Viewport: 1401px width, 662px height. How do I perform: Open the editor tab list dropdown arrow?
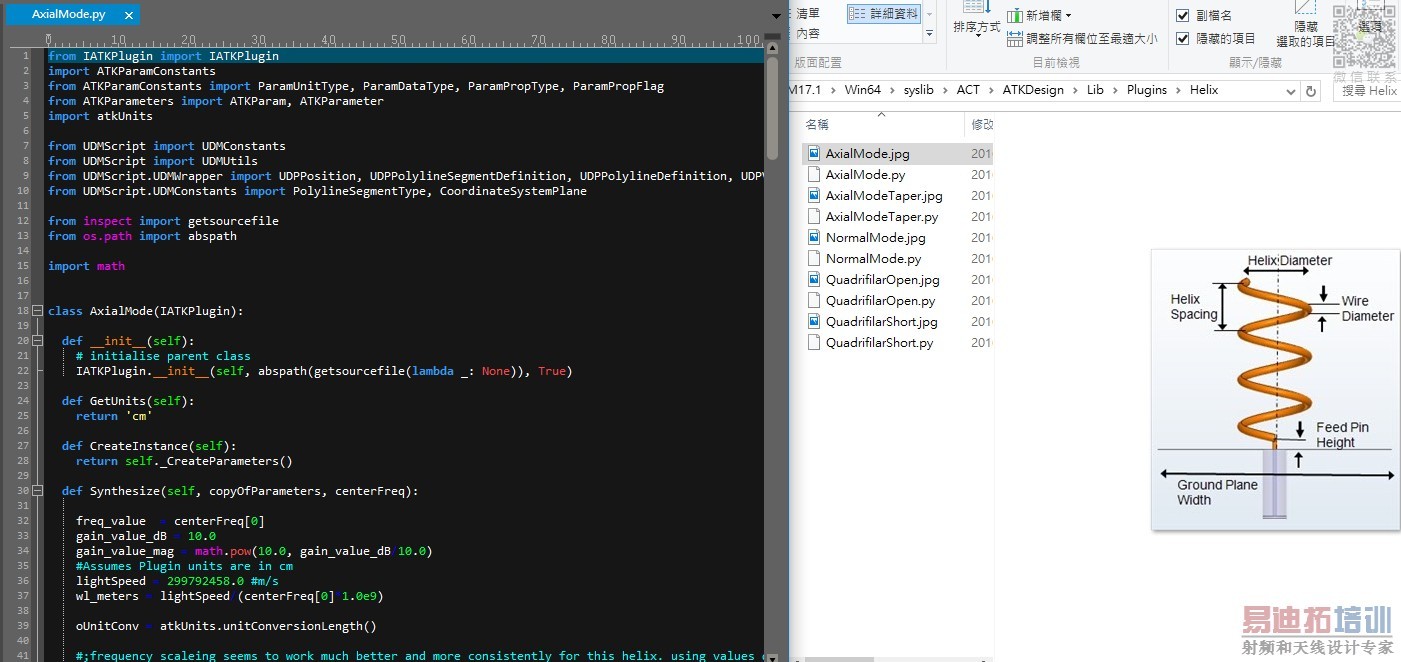coord(777,16)
